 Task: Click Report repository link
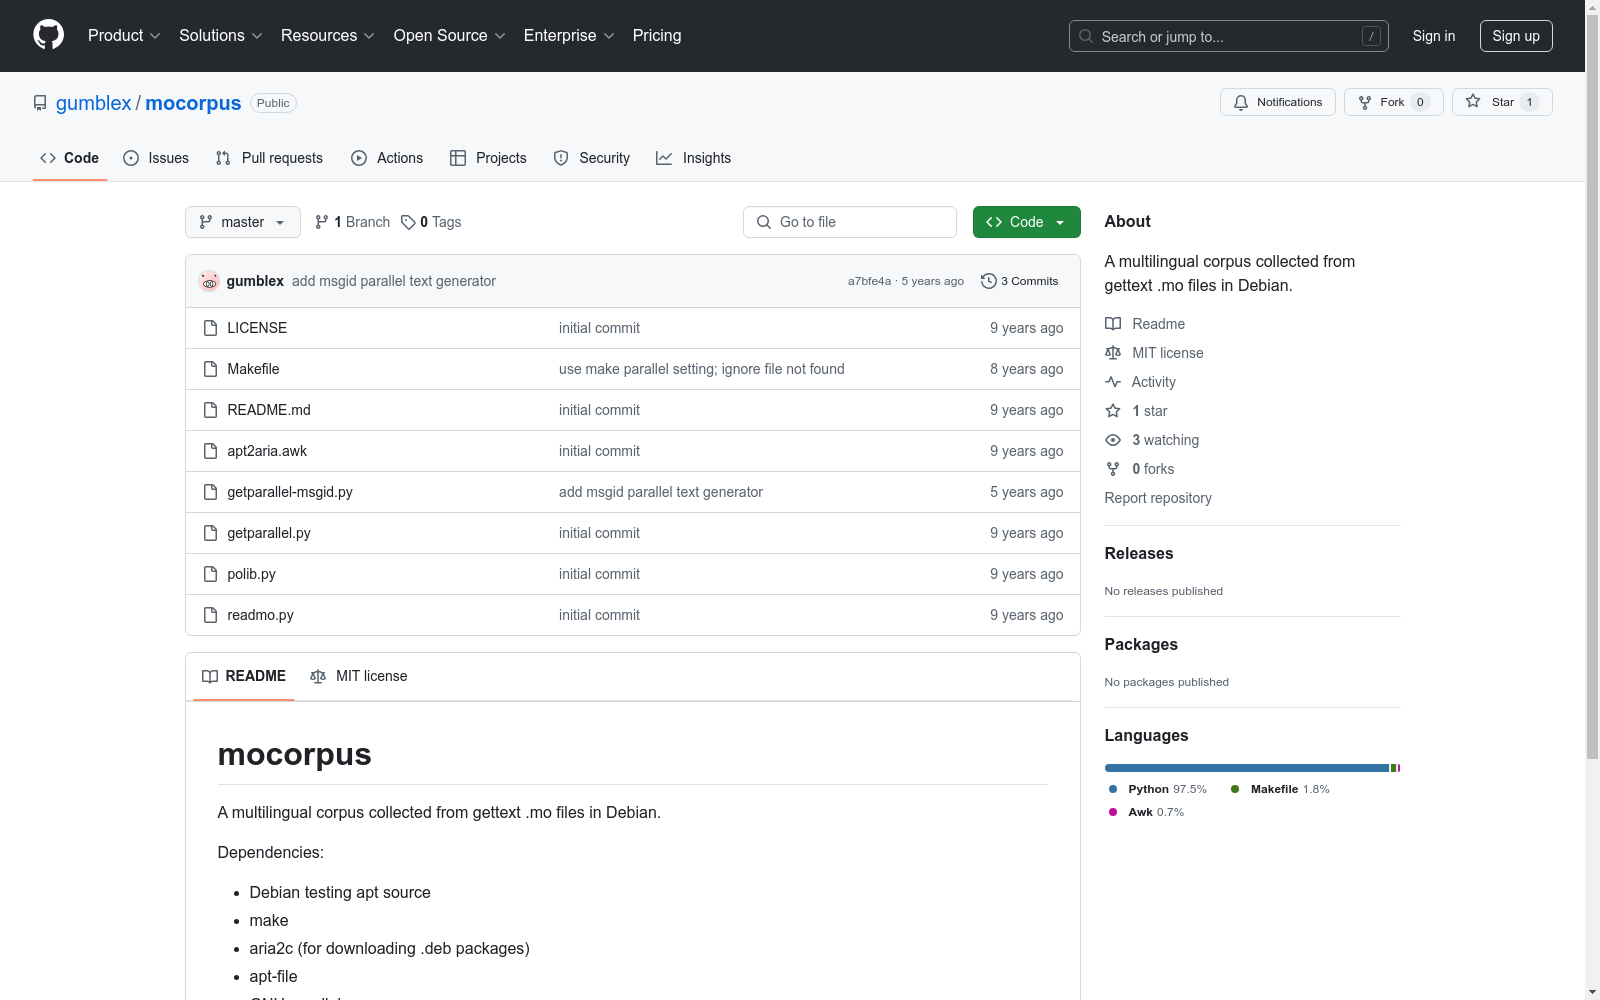point(1158,498)
